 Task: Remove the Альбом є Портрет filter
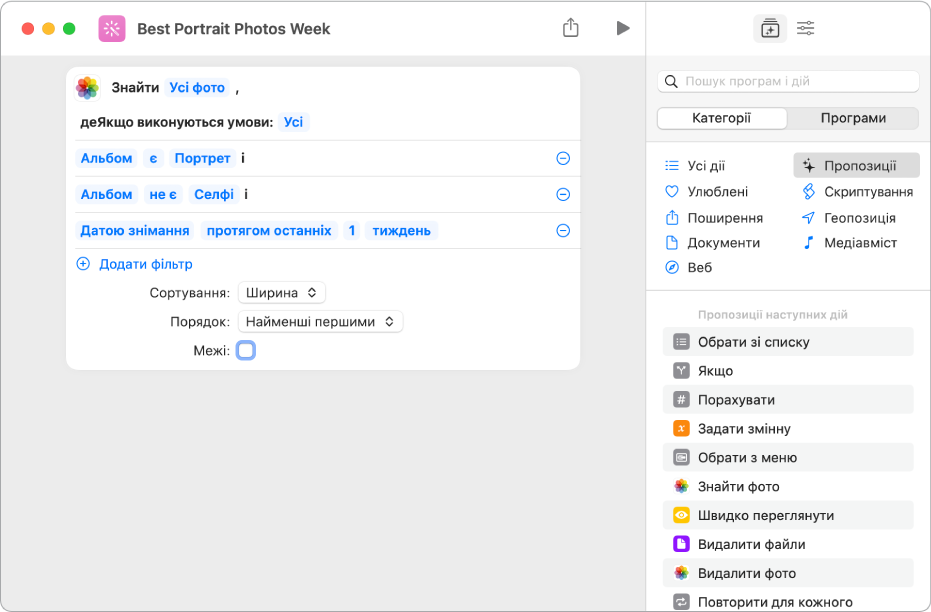(x=563, y=159)
